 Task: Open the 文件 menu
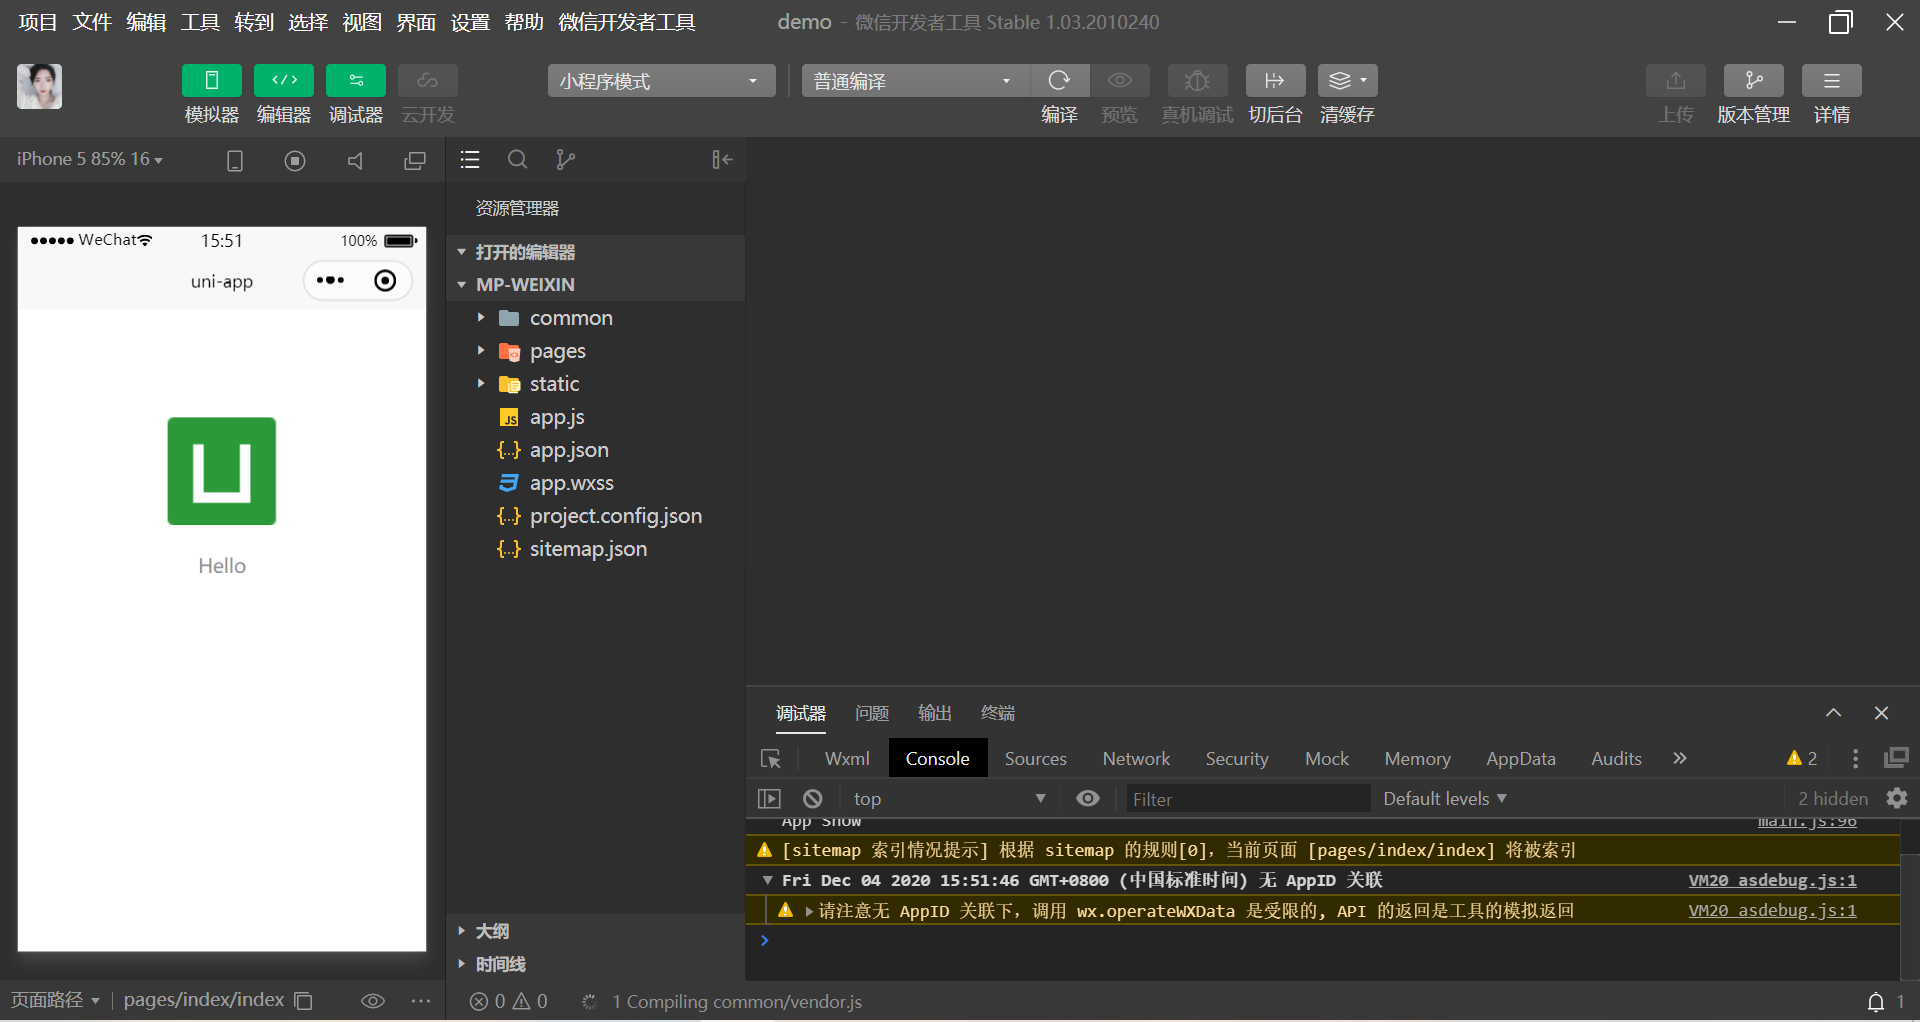pyautogui.click(x=92, y=22)
